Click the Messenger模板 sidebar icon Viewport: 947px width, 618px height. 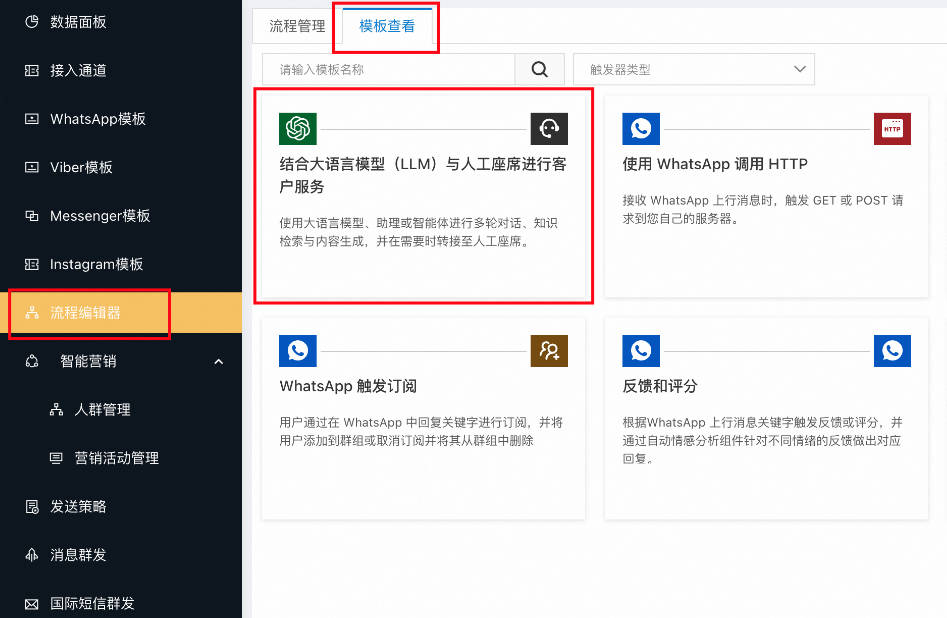(x=31, y=216)
